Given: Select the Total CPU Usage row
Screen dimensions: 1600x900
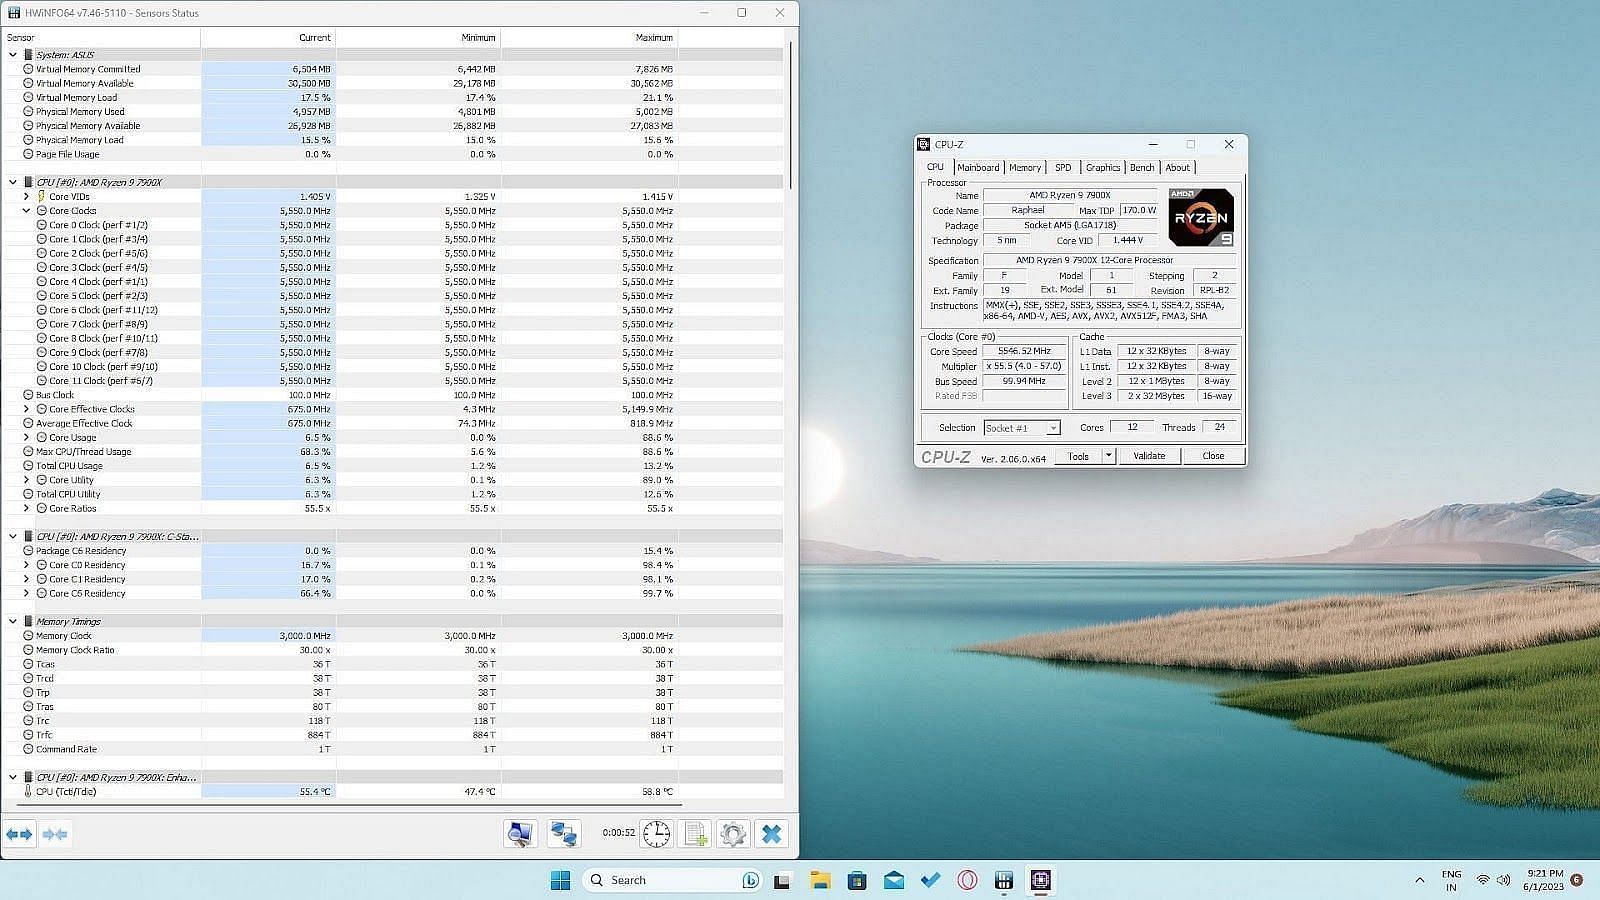Looking at the screenshot, I should [392, 466].
